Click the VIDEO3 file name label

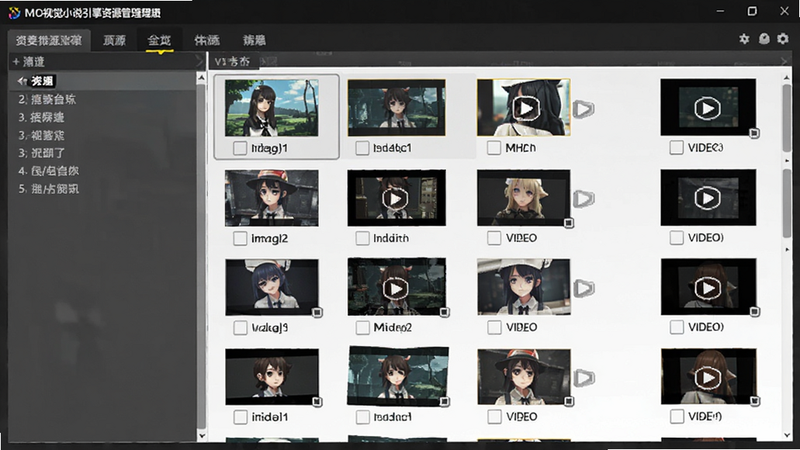click(705, 147)
